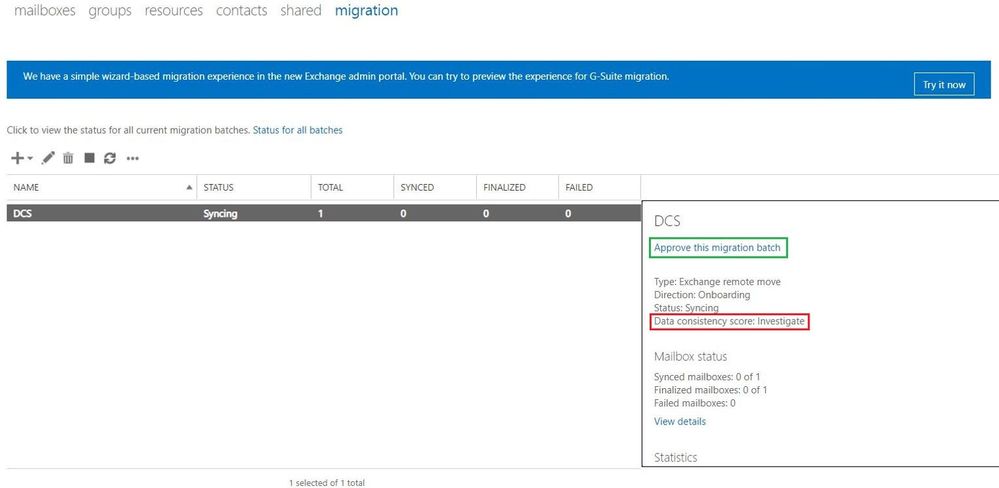Open the groups tab
The width and height of the screenshot is (999, 488).
click(110, 11)
